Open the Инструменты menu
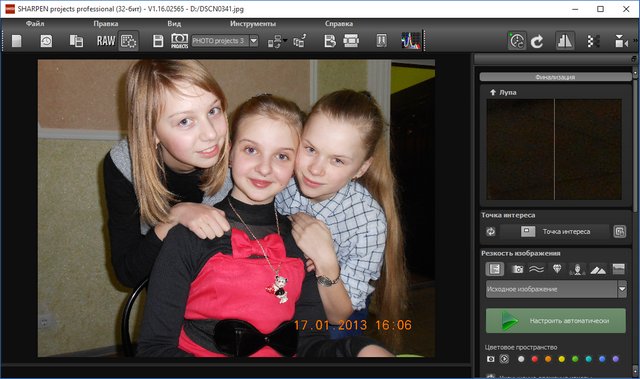Image resolution: width=640 pixels, height=379 pixels. [x=253, y=24]
